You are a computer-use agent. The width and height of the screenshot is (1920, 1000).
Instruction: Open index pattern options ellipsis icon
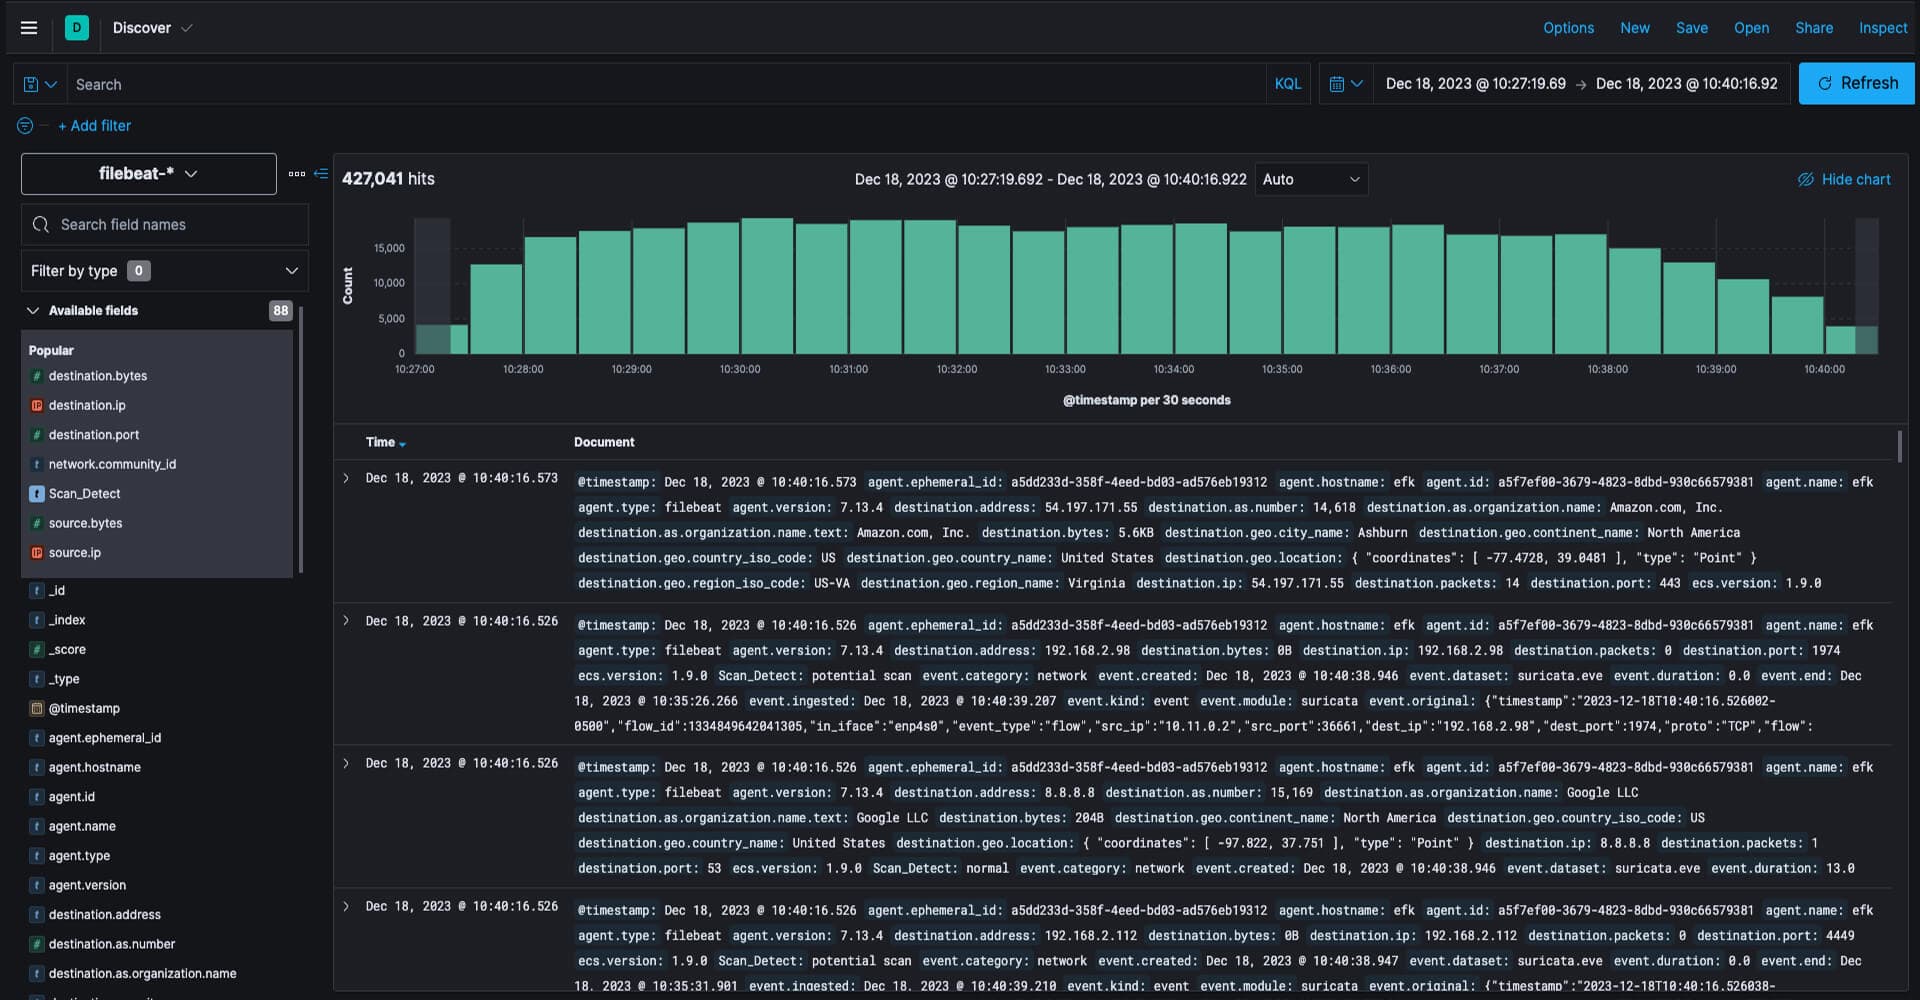click(x=297, y=174)
